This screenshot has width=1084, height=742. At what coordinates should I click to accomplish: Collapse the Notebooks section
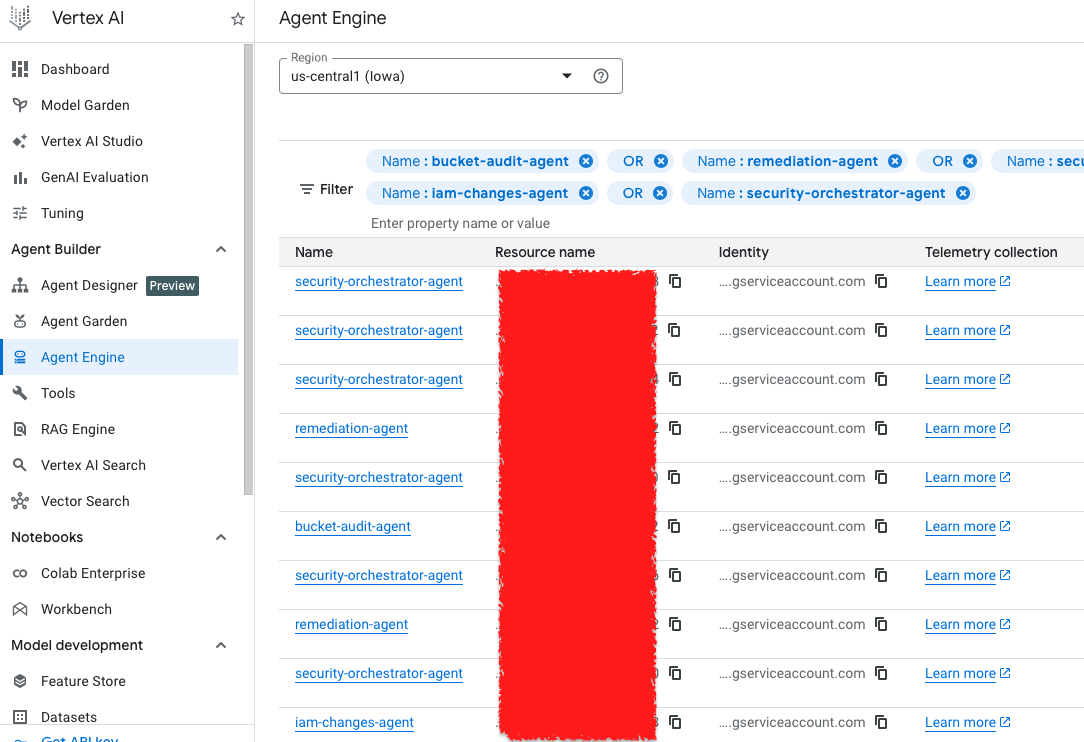coord(221,537)
